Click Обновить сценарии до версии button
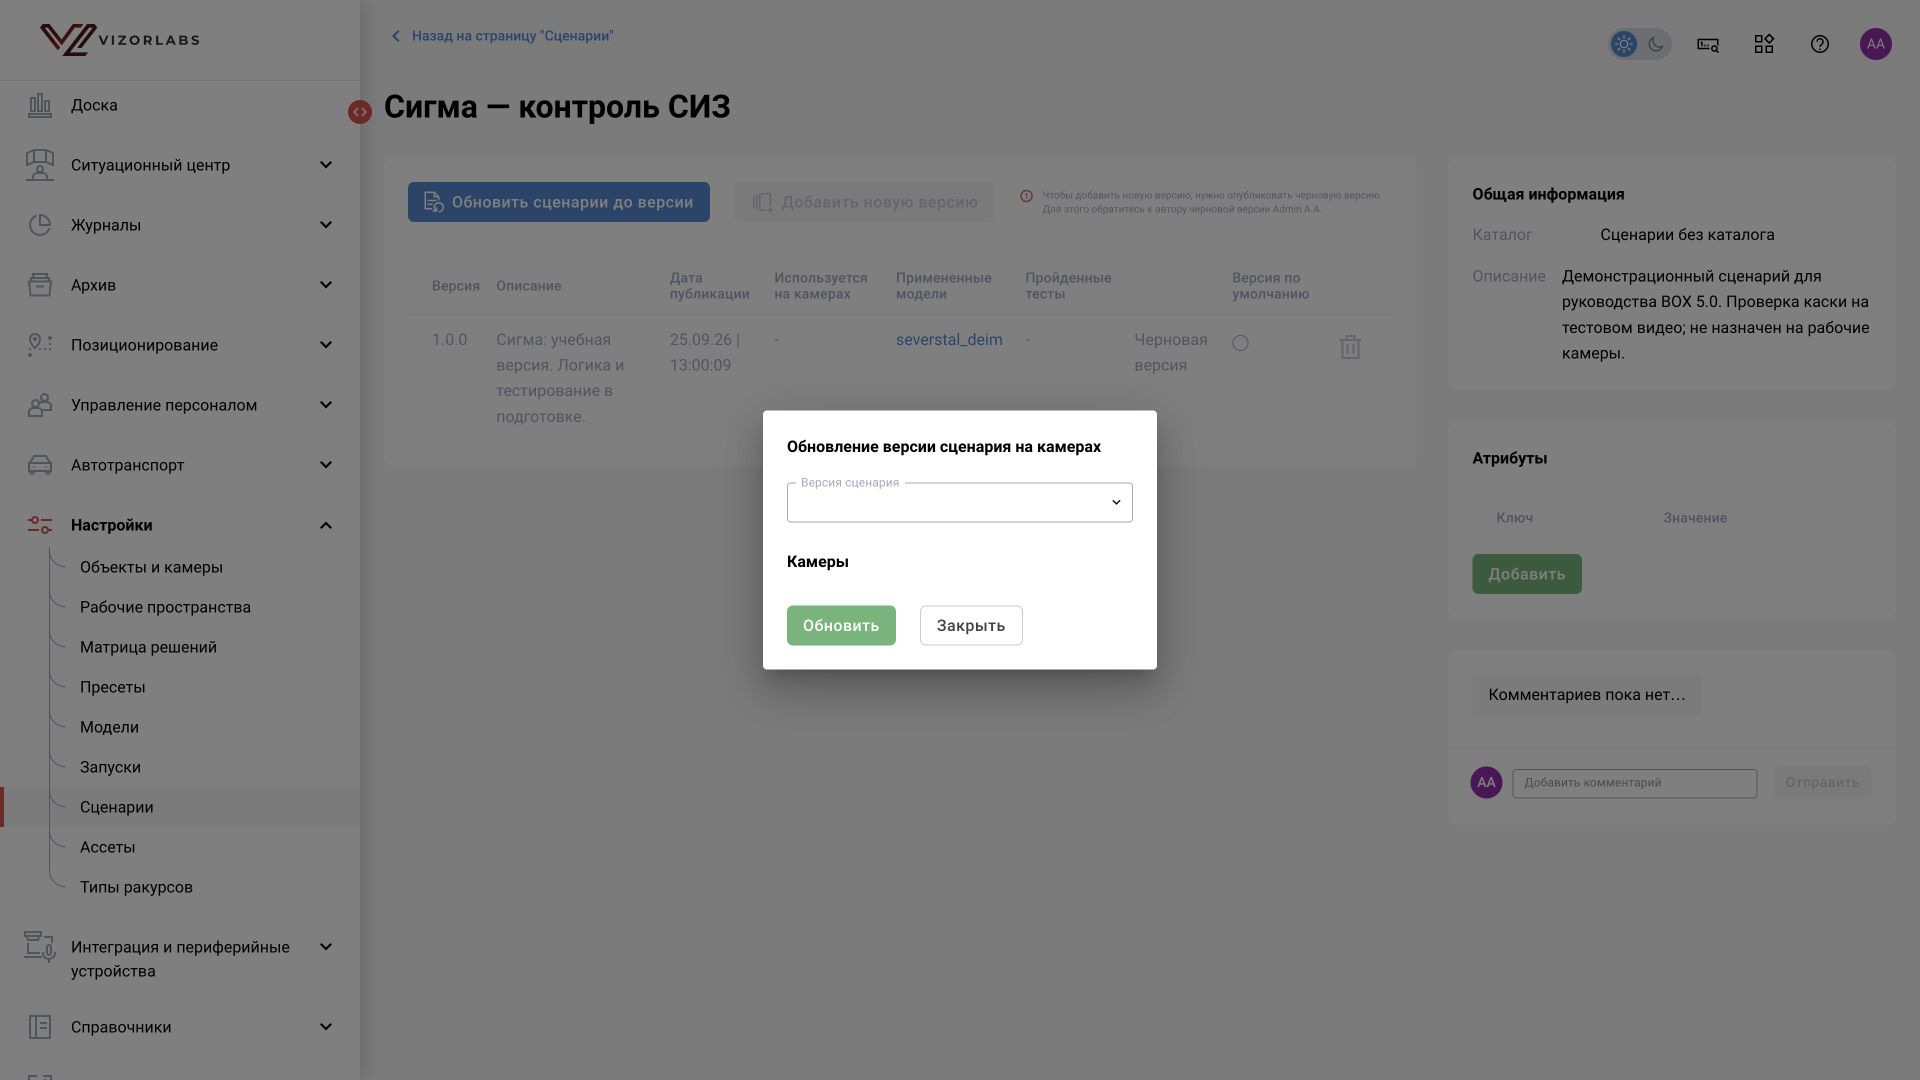This screenshot has height=1080, width=1920. pyautogui.click(x=559, y=202)
